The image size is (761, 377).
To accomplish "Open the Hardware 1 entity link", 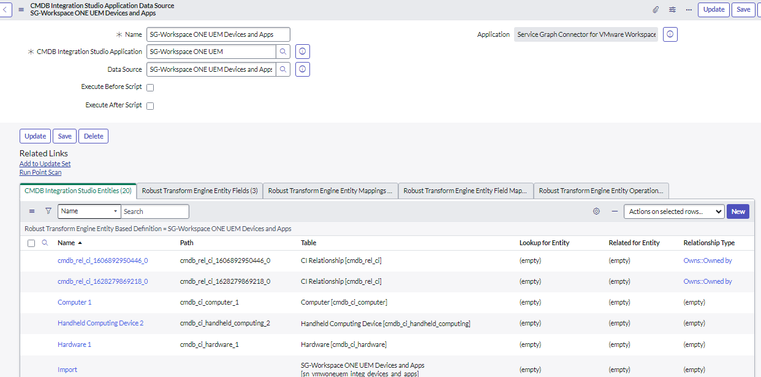I will (74, 344).
